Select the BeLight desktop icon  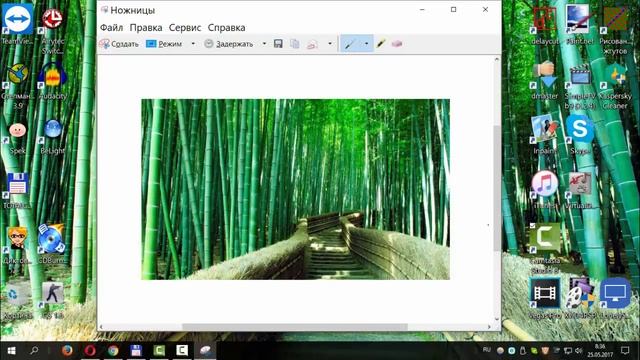tap(52, 137)
